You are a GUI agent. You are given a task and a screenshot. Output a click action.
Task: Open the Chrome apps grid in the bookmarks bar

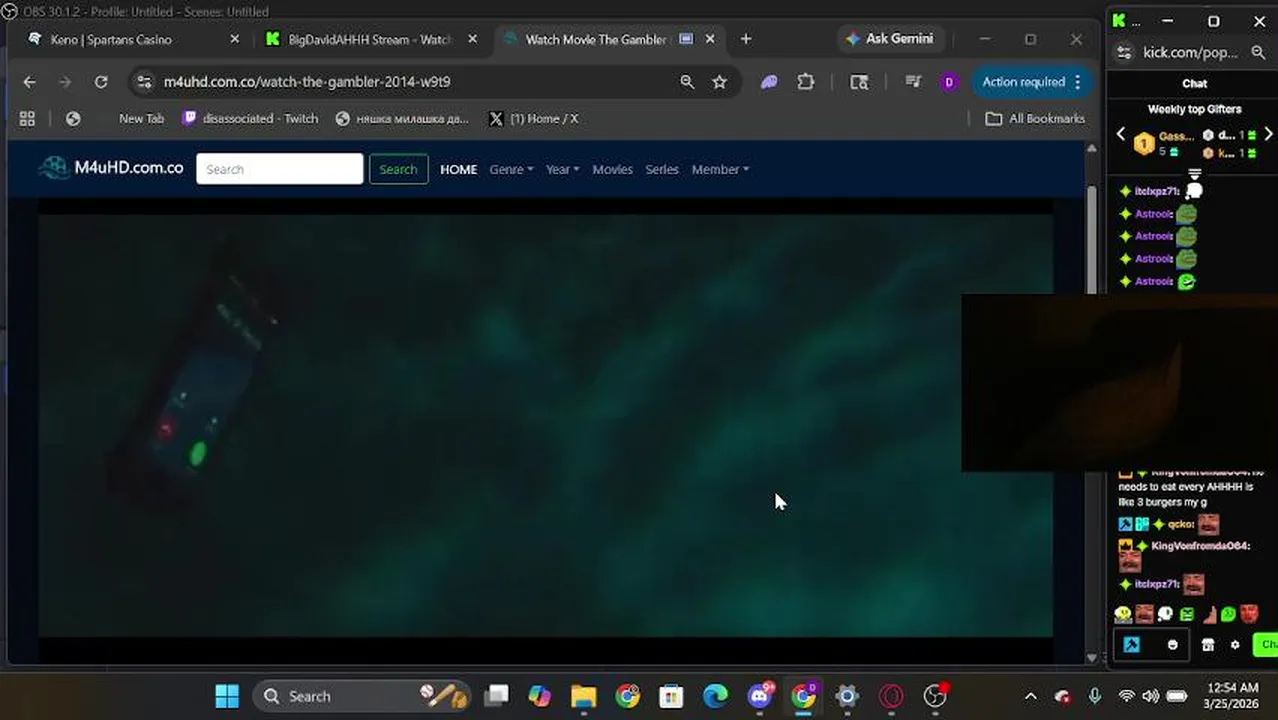click(27, 118)
